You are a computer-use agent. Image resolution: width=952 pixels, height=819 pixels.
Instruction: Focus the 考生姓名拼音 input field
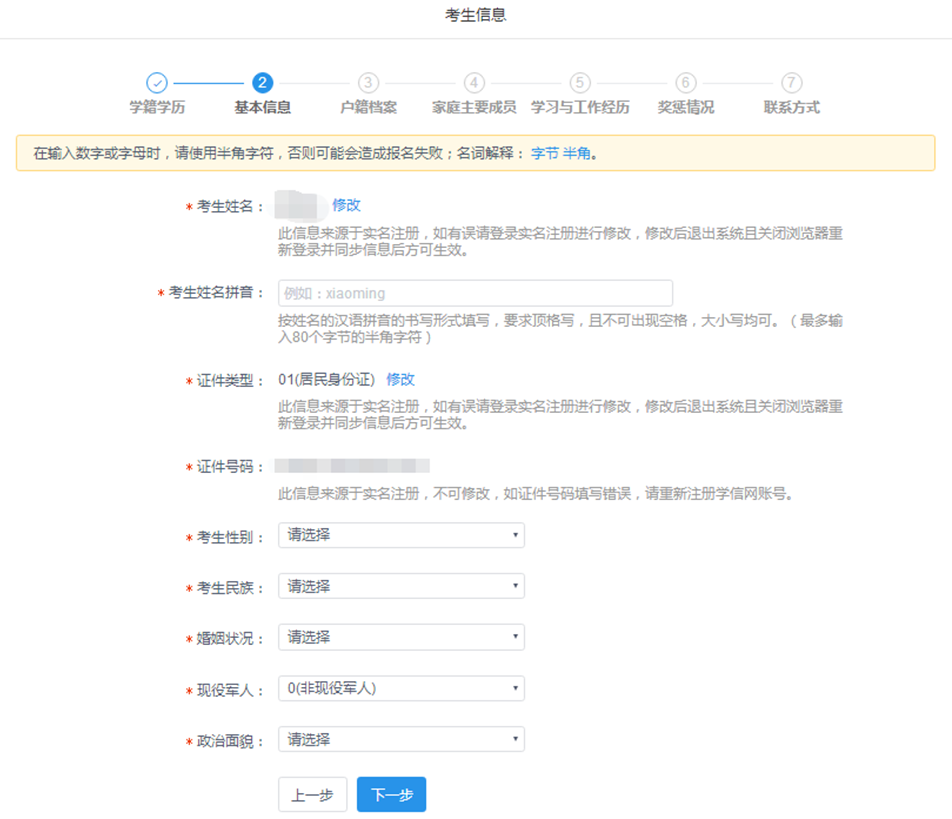click(x=475, y=293)
